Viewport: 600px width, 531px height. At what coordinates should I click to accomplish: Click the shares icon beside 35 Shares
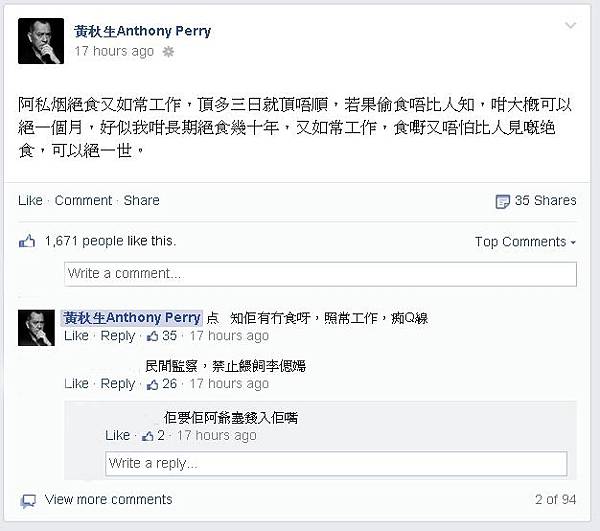[x=502, y=201]
